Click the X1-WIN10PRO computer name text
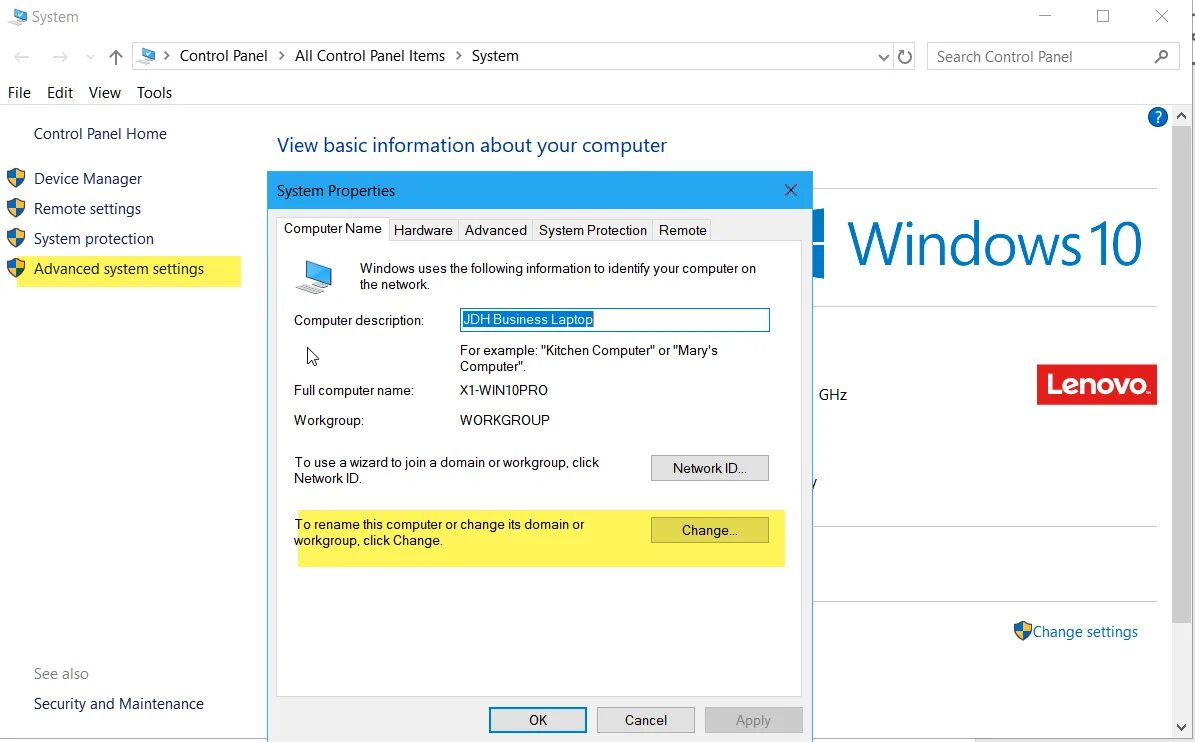This screenshot has width=1195, height=742. (x=503, y=390)
